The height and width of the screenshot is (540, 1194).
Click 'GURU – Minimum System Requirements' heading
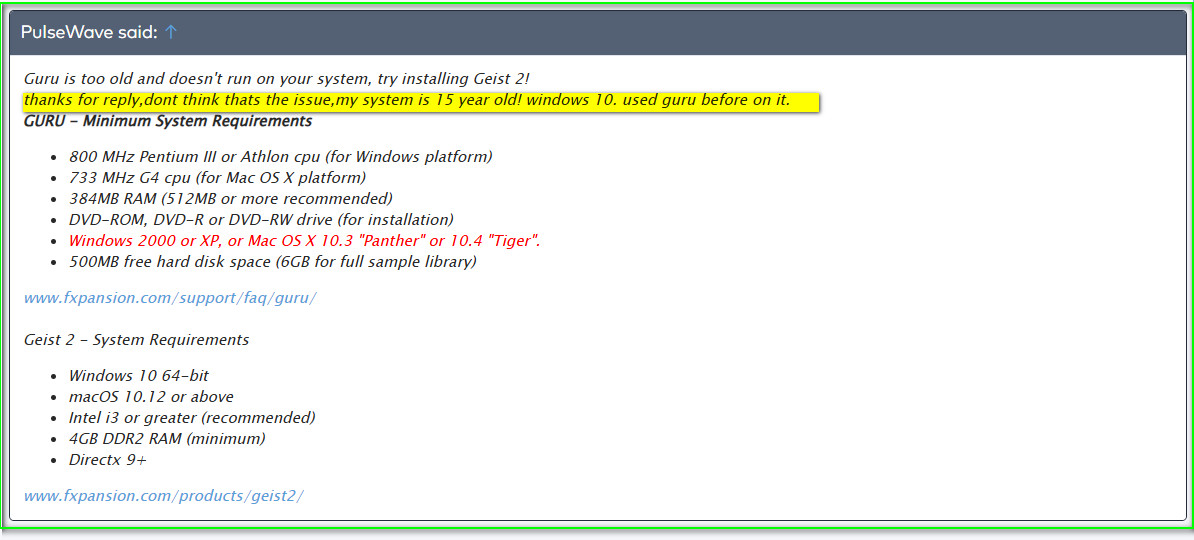(168, 121)
